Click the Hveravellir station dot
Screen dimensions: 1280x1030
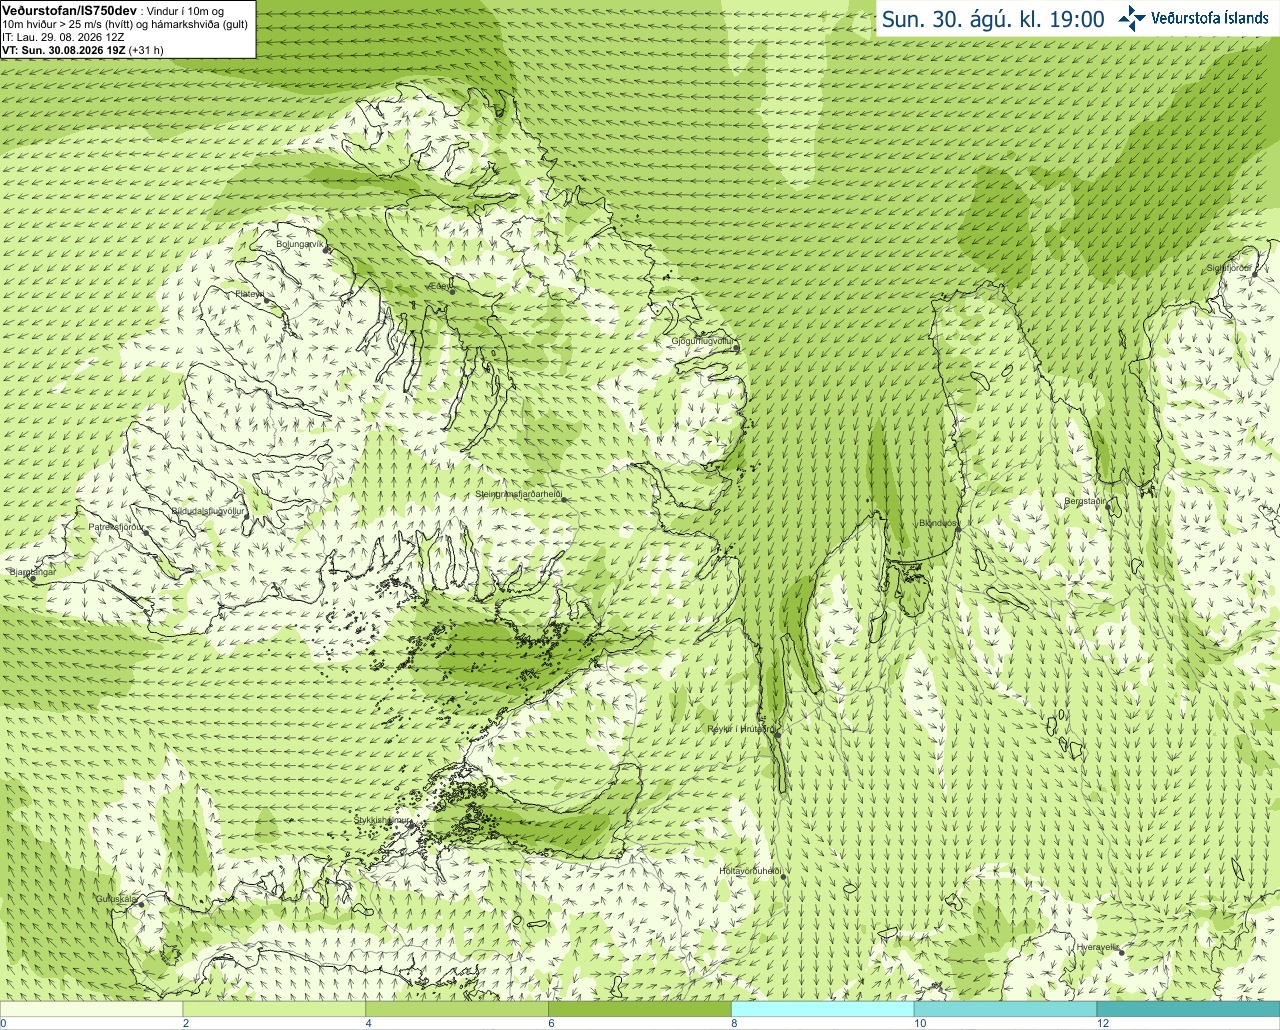pos(1122,952)
